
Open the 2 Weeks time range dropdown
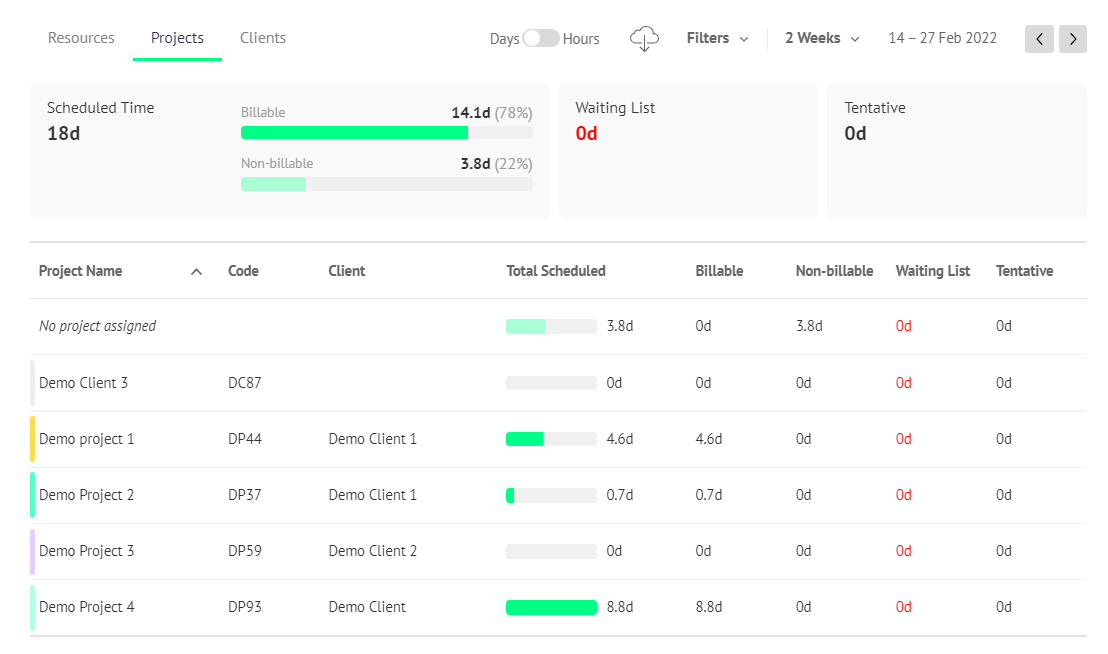coord(813,38)
